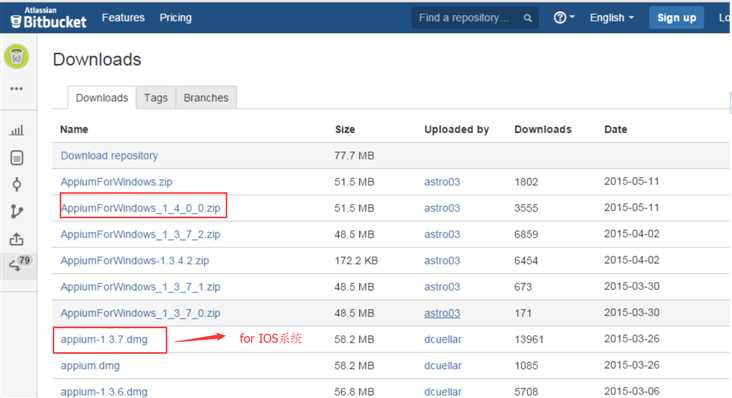Click the 6859 downloads count
This screenshot has height=398, width=732.
point(526,234)
